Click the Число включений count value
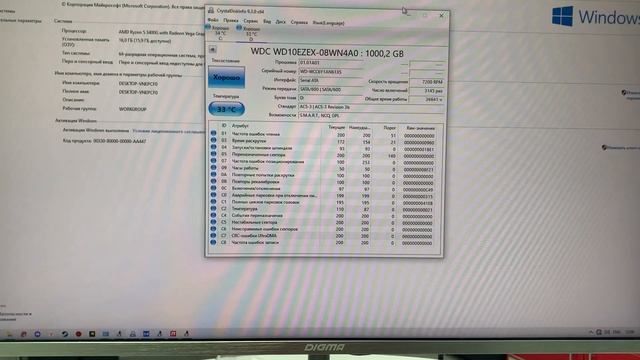The height and width of the screenshot is (360, 640). [x=427, y=91]
